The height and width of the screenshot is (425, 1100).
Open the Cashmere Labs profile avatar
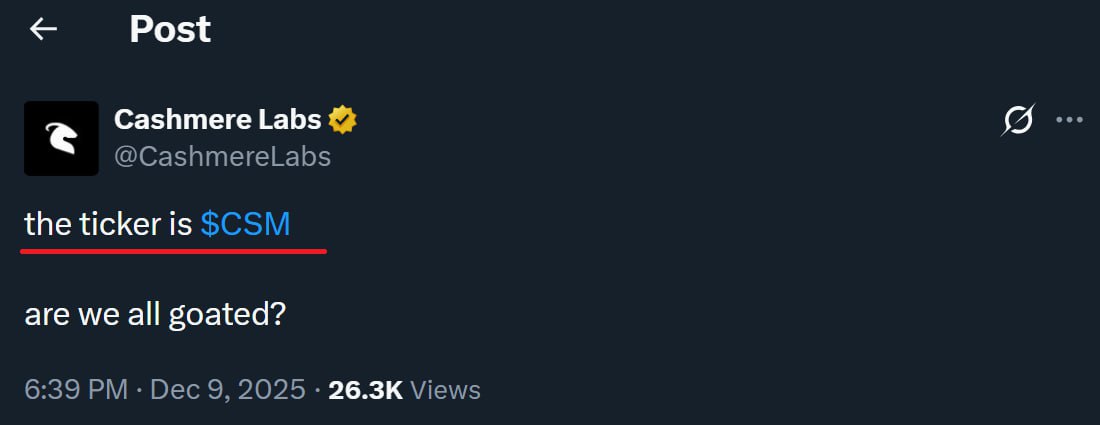(x=61, y=138)
